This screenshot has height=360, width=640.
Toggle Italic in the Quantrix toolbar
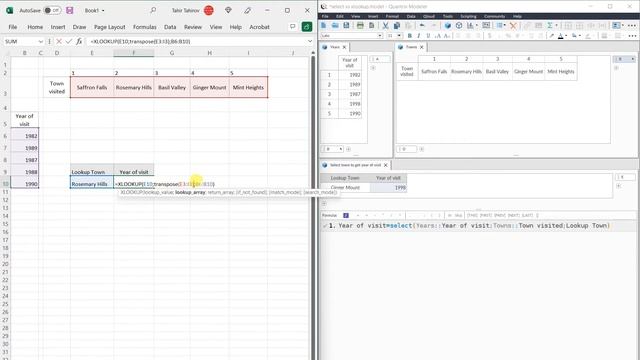click(x=419, y=36)
